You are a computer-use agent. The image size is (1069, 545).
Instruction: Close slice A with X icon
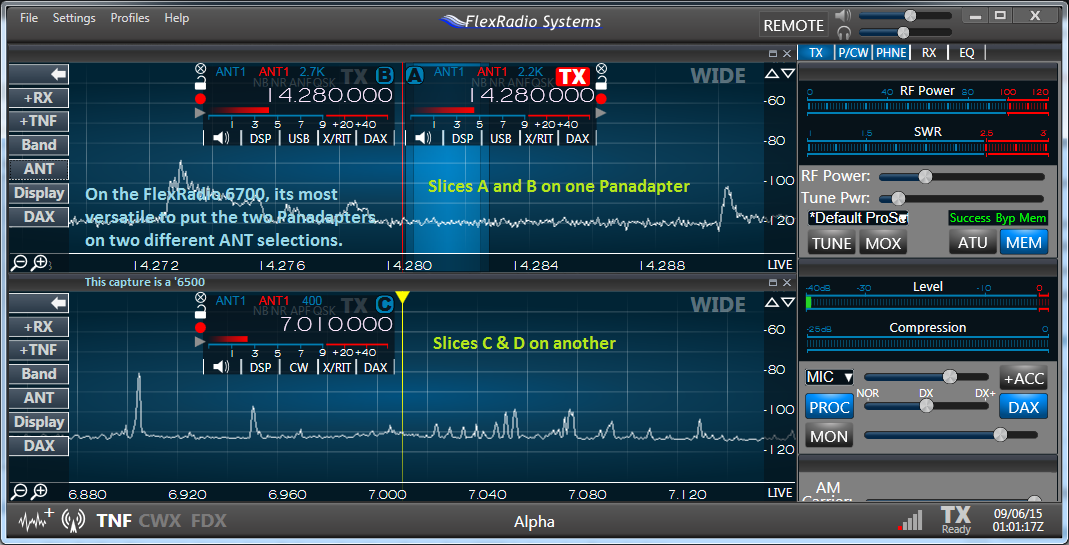601,69
